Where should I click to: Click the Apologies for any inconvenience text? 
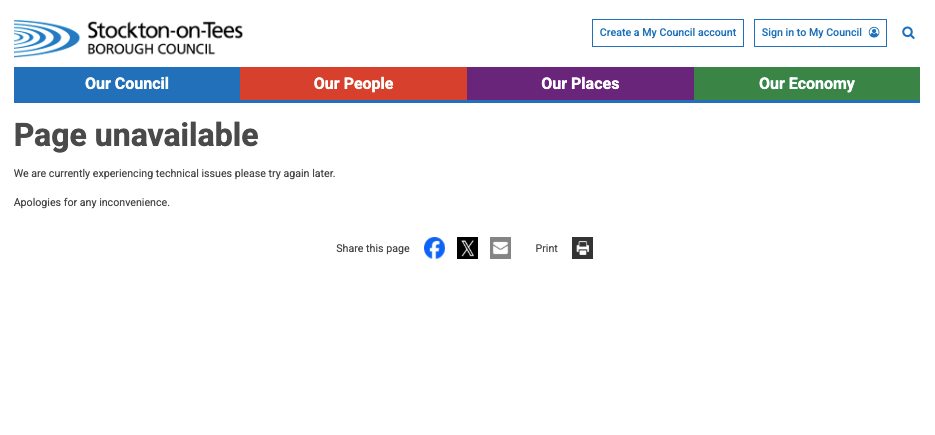[92, 202]
